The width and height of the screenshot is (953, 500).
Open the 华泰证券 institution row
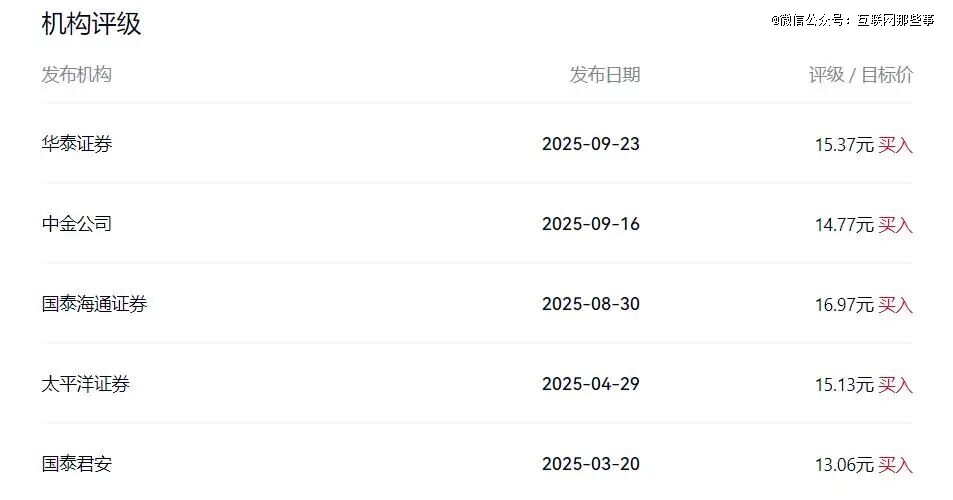[x=77, y=144]
